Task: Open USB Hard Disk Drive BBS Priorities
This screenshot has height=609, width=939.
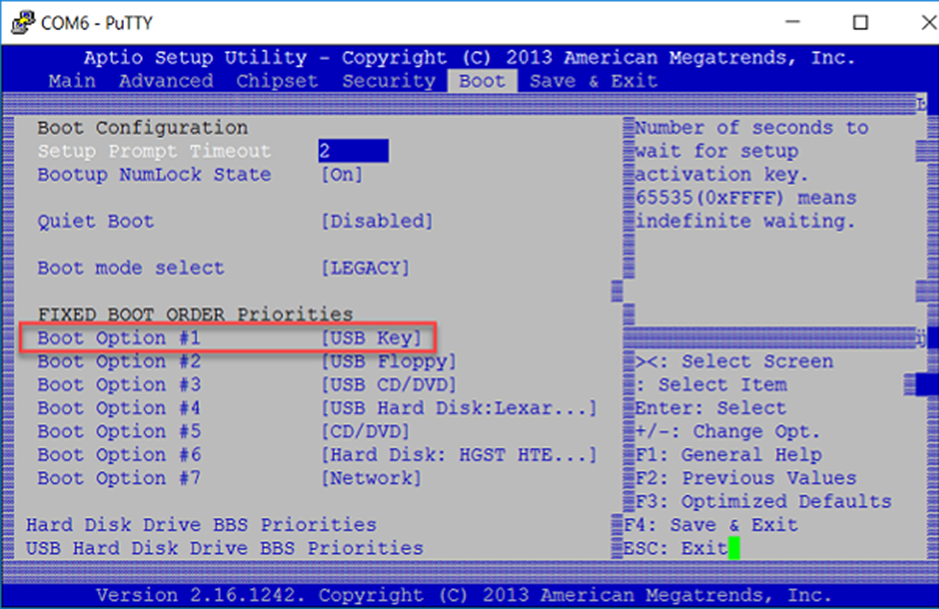Action: click(x=224, y=548)
